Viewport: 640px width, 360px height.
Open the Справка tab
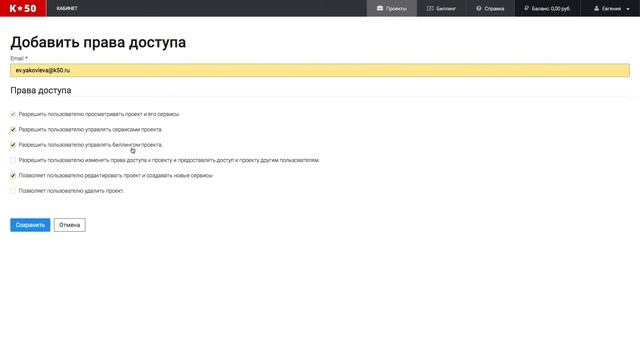(x=490, y=8)
